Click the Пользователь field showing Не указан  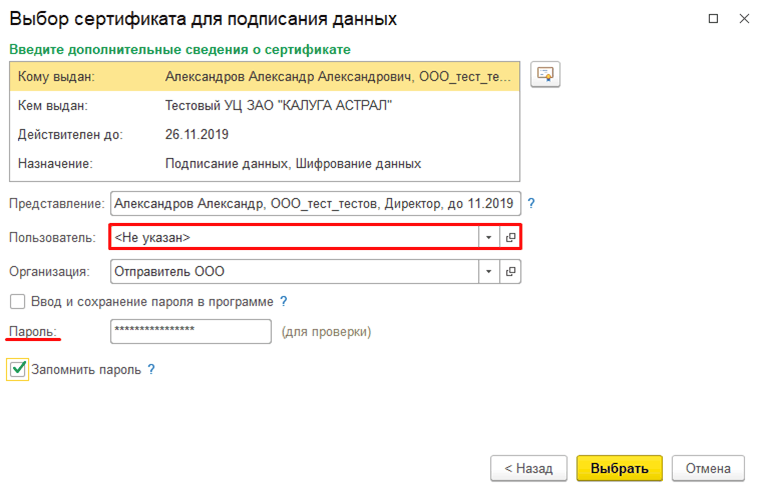(x=293, y=237)
